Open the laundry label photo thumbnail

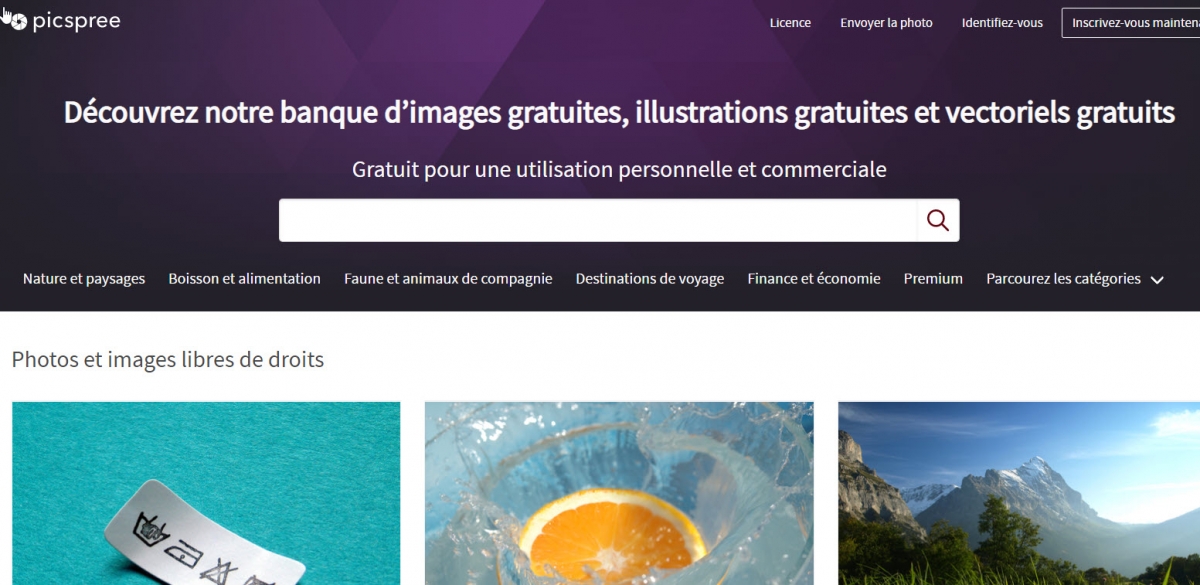coord(206,493)
